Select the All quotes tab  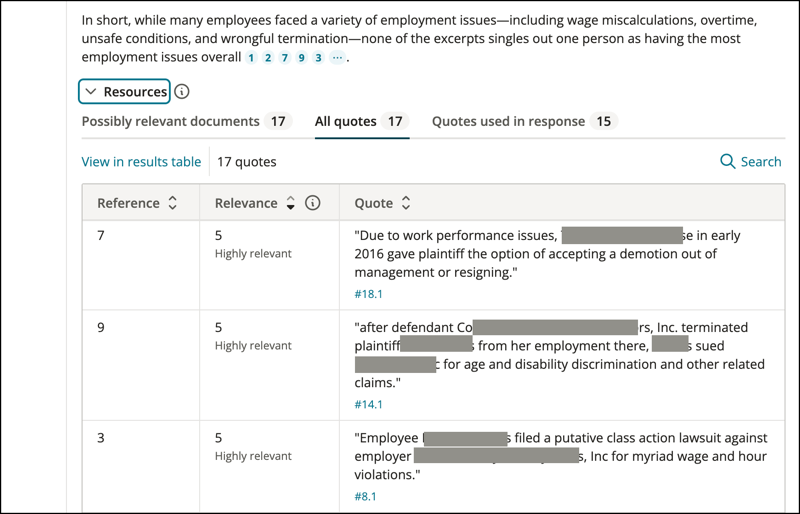(x=362, y=121)
